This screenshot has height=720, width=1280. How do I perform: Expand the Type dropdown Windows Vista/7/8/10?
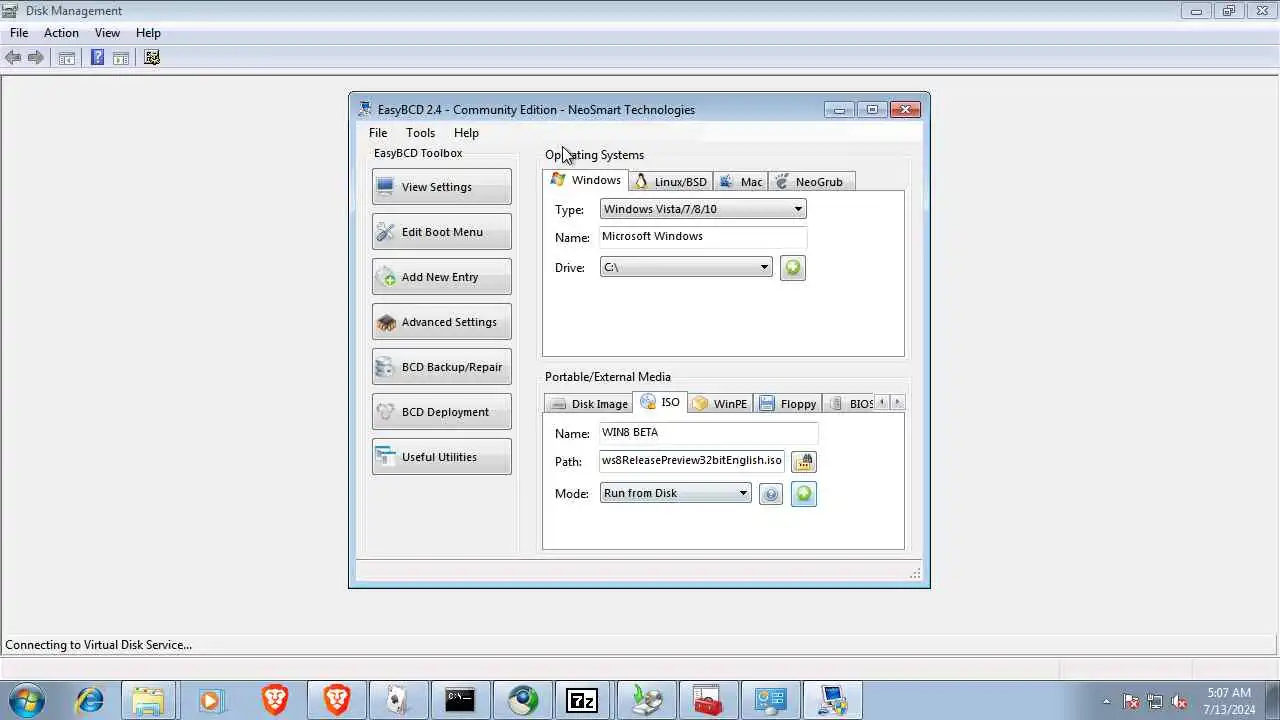click(703, 209)
